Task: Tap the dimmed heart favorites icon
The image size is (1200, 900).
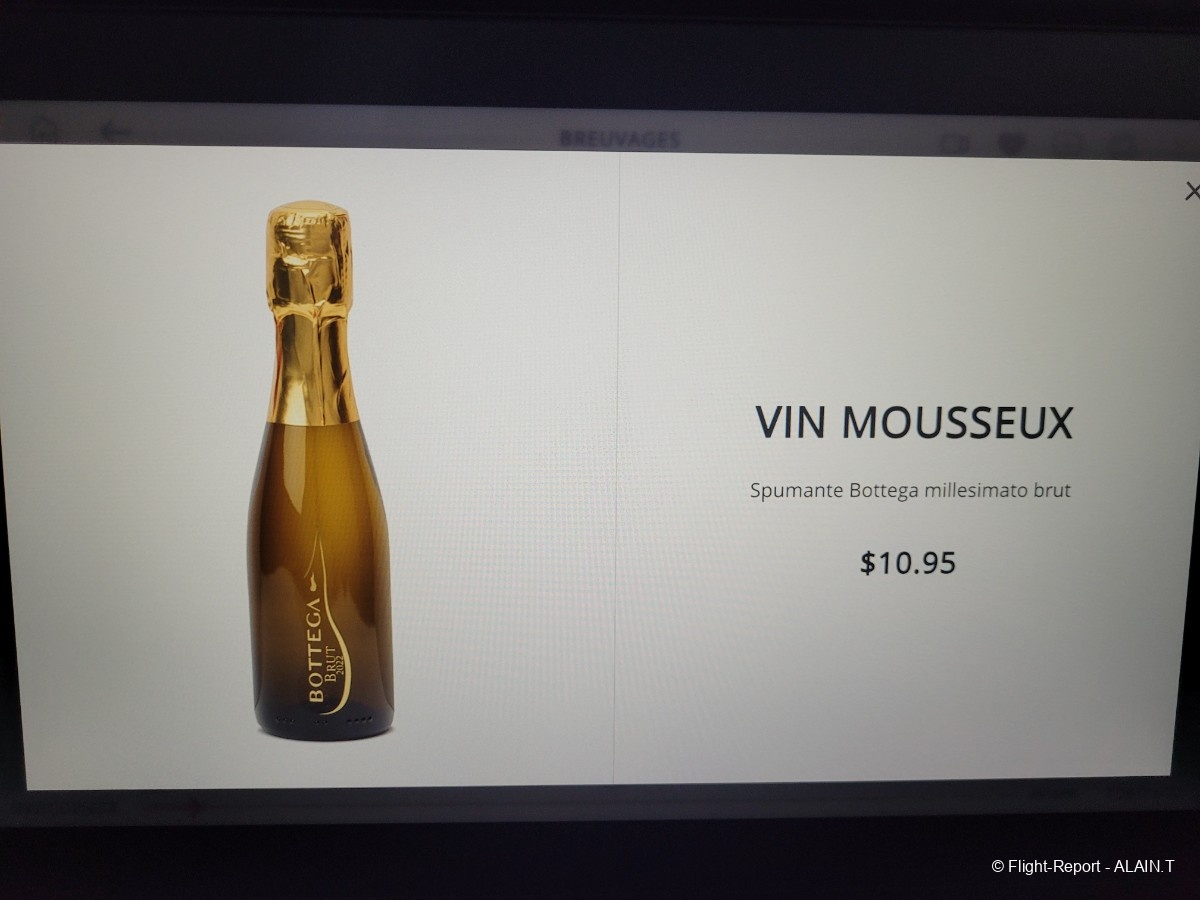Action: 1011,144
